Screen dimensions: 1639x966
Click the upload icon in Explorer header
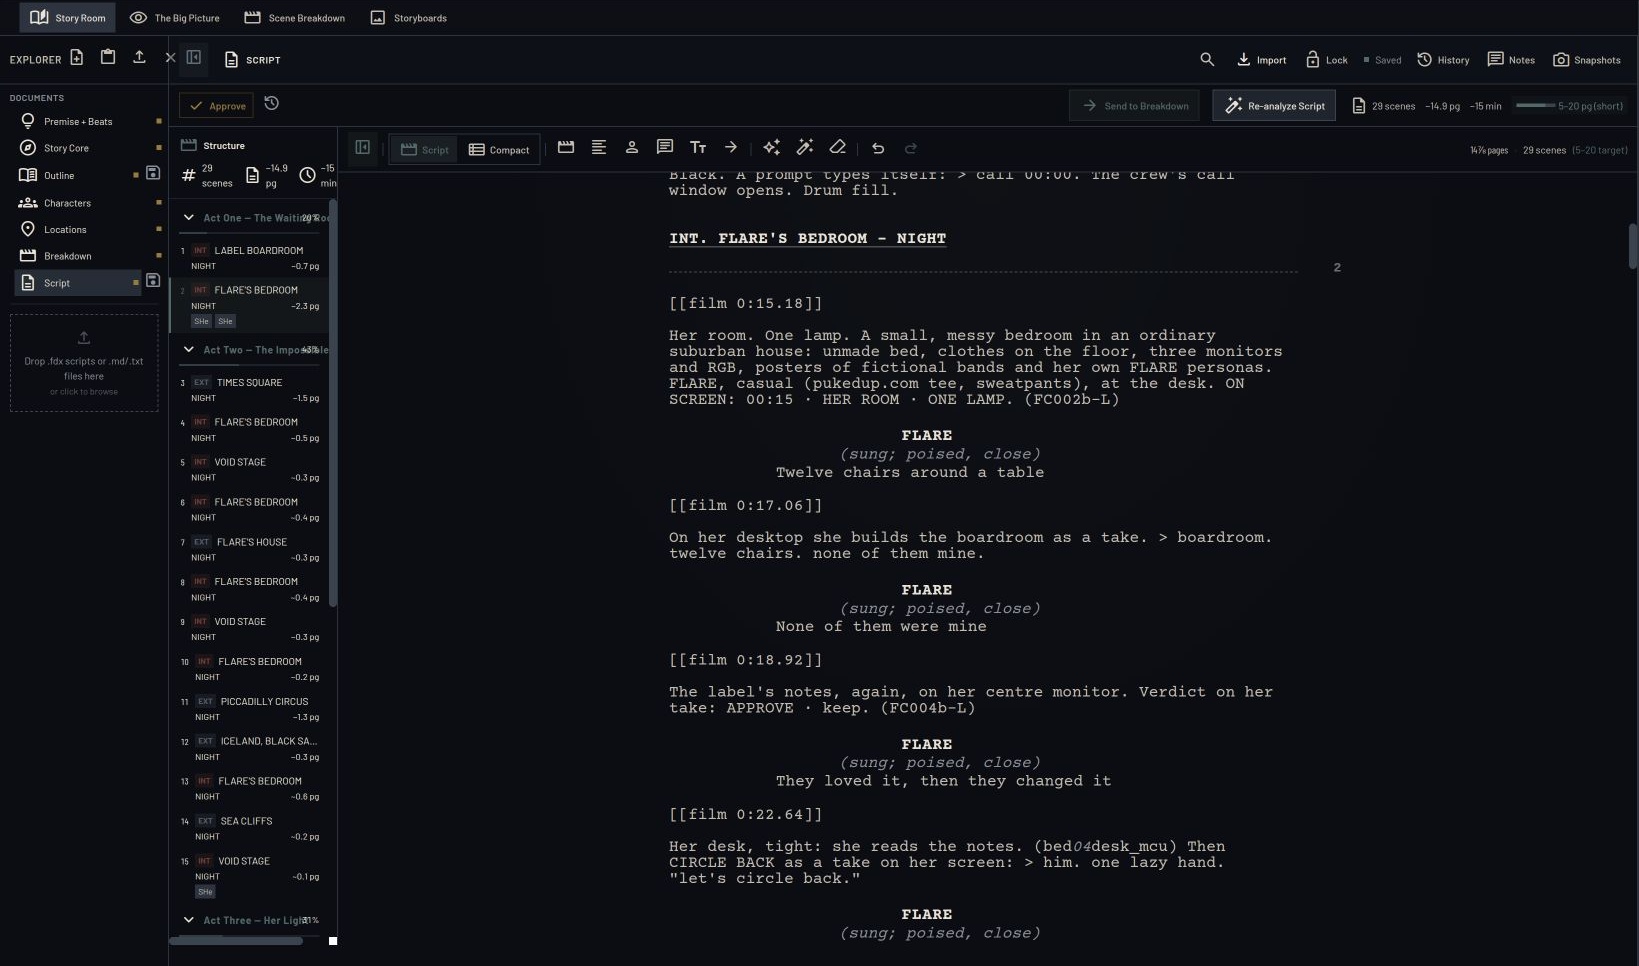(x=139, y=57)
